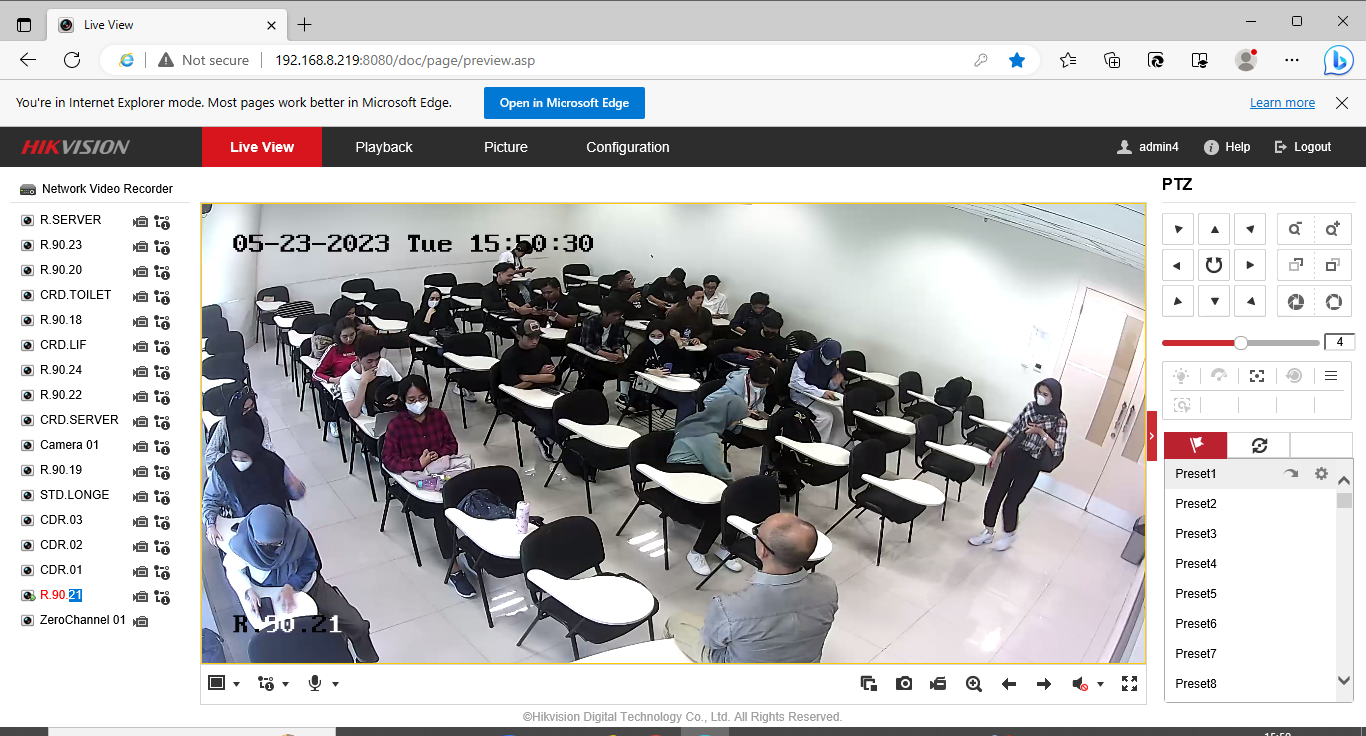1366x736 pixels.
Task: Mute or unmute the speaker icon
Action: click(1080, 684)
